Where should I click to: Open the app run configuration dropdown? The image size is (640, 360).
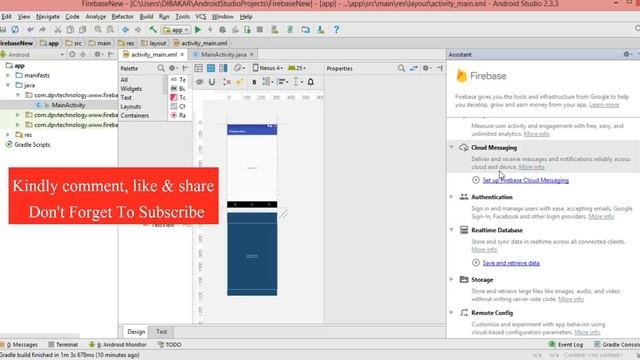(176, 30)
